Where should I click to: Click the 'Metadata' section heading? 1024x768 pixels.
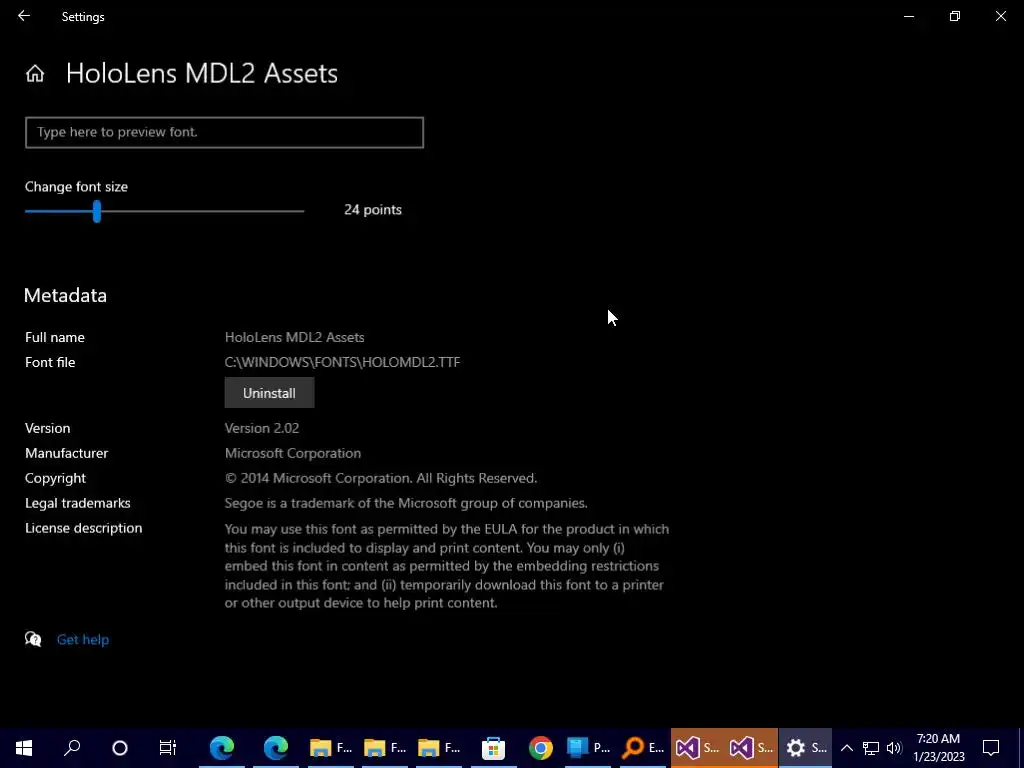click(x=65, y=295)
